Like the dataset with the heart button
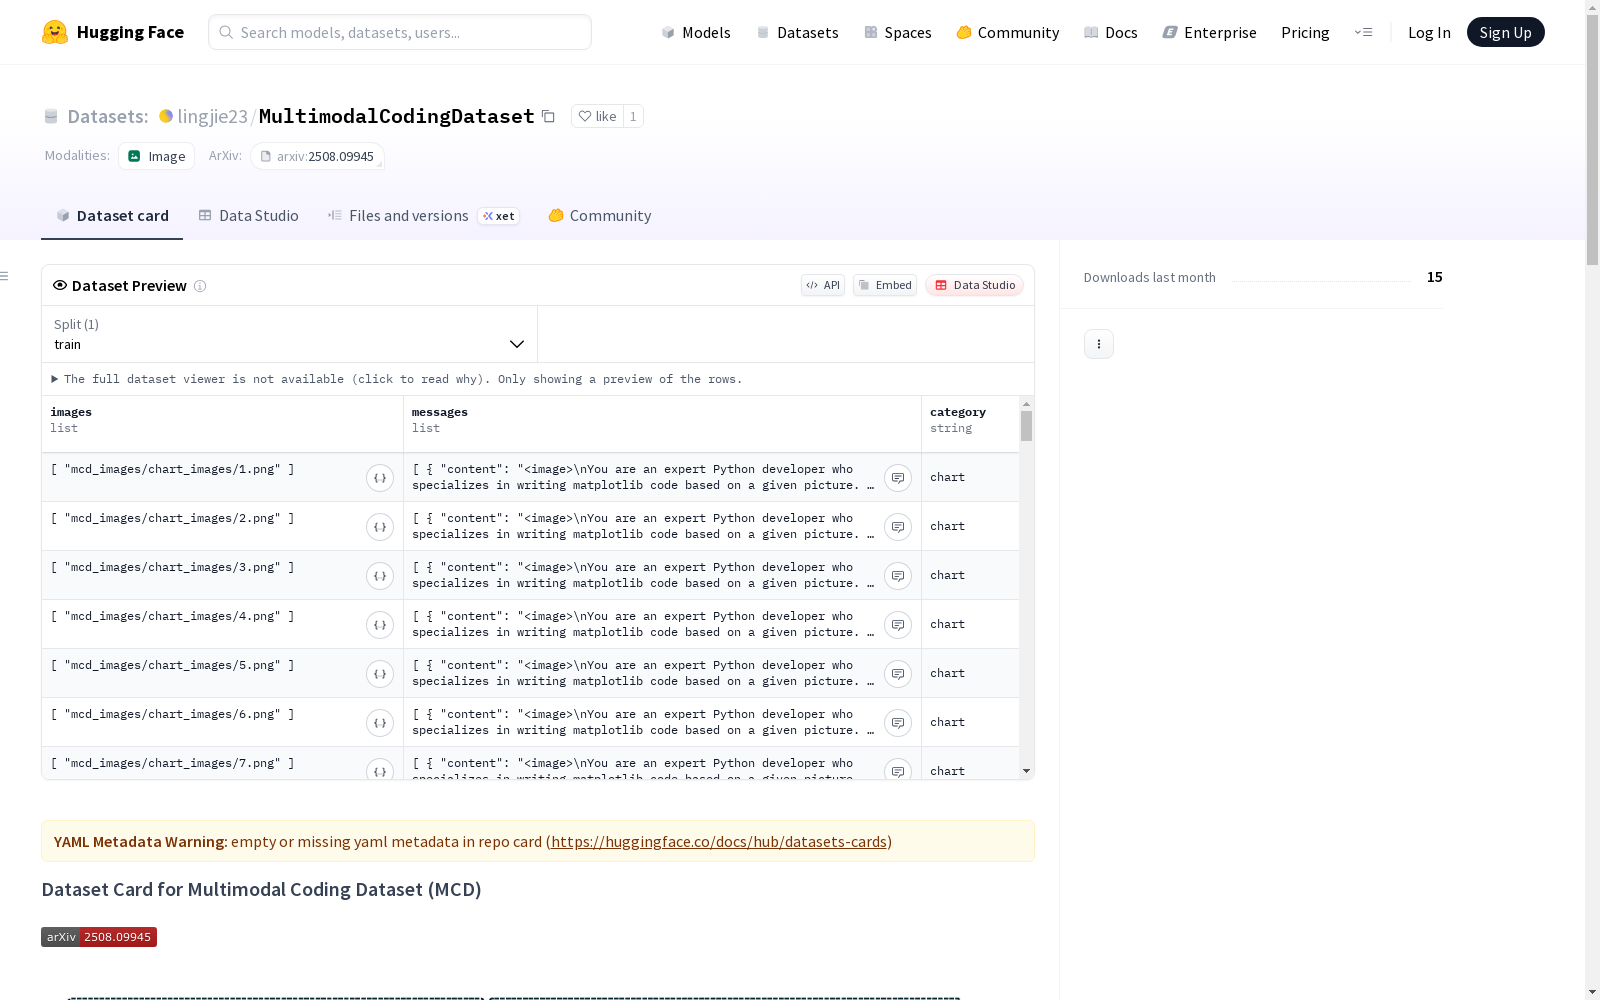 click(597, 116)
